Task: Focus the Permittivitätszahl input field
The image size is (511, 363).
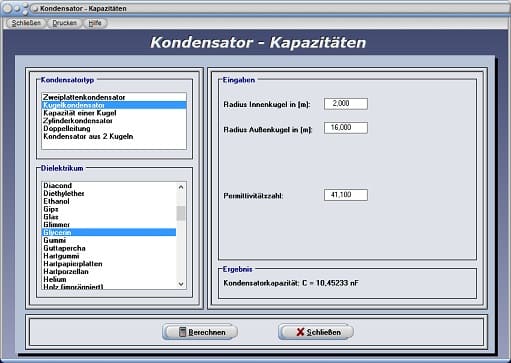Action: click(346, 195)
